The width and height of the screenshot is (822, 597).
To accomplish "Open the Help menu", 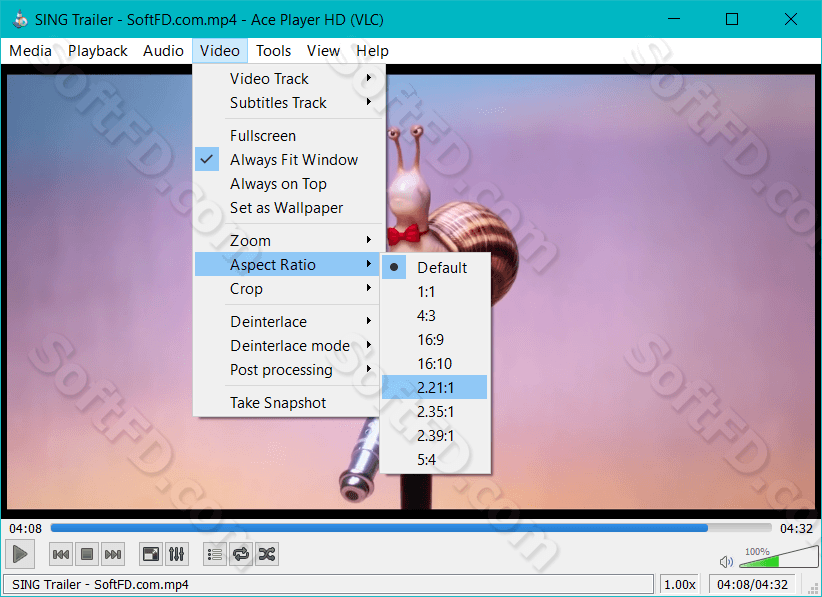I will coord(372,51).
